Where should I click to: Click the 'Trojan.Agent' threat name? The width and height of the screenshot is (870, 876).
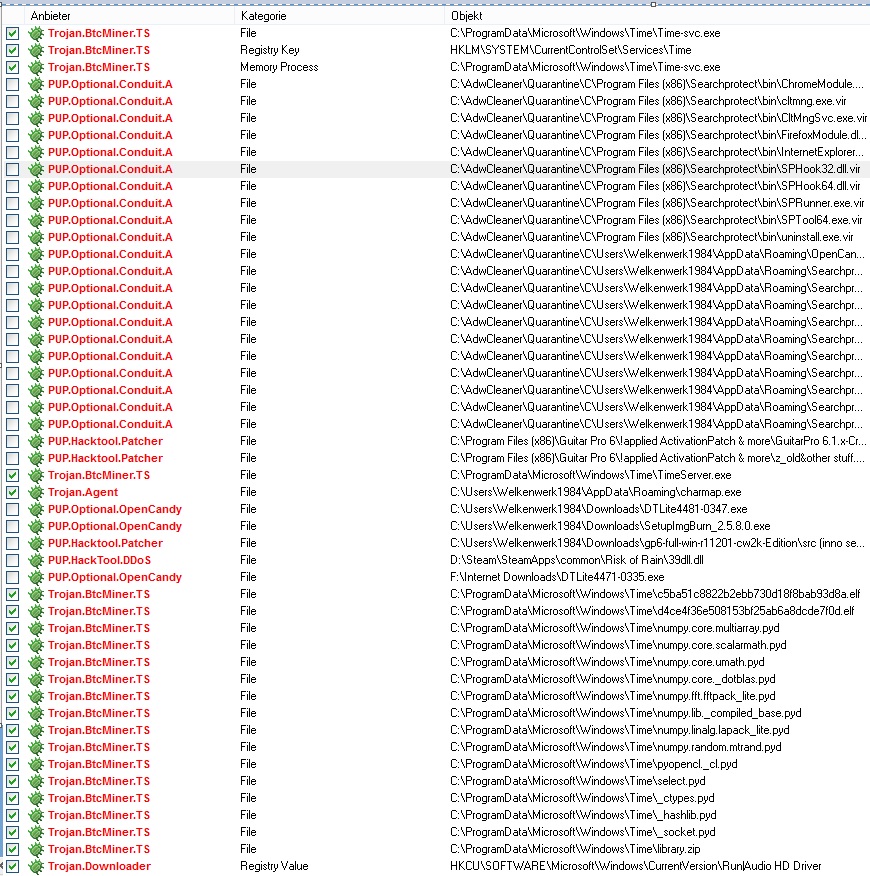click(x=83, y=492)
